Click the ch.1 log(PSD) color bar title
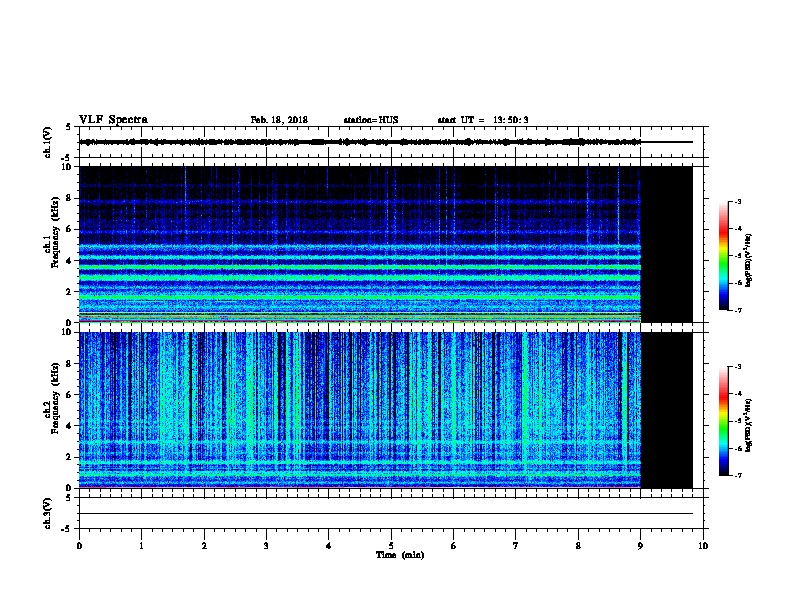 (749, 260)
